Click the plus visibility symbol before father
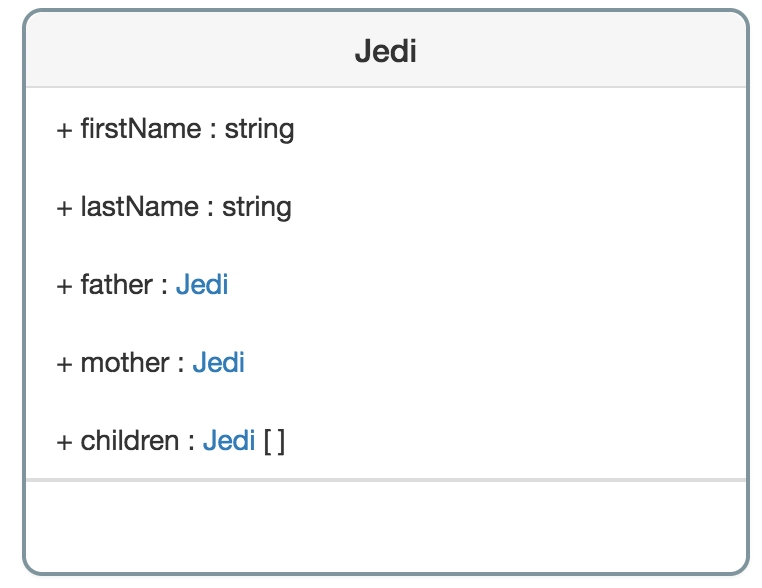The height and width of the screenshot is (588, 762). coord(65,286)
